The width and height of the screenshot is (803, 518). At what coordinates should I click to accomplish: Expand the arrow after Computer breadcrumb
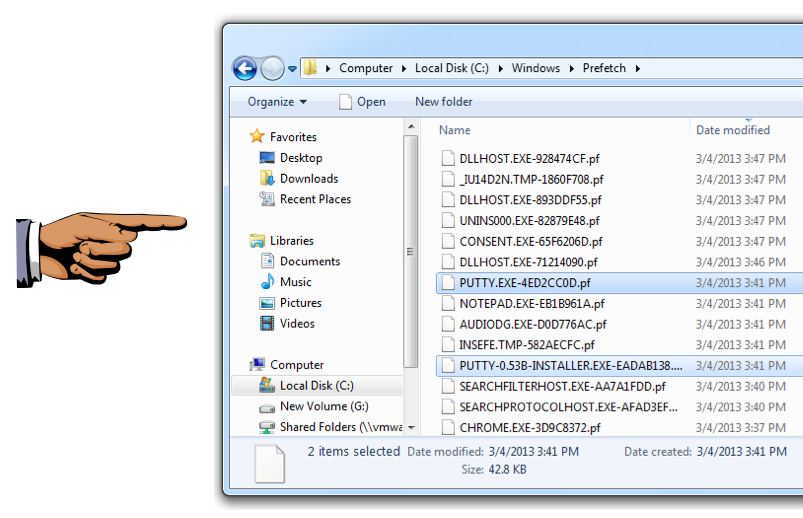(404, 69)
